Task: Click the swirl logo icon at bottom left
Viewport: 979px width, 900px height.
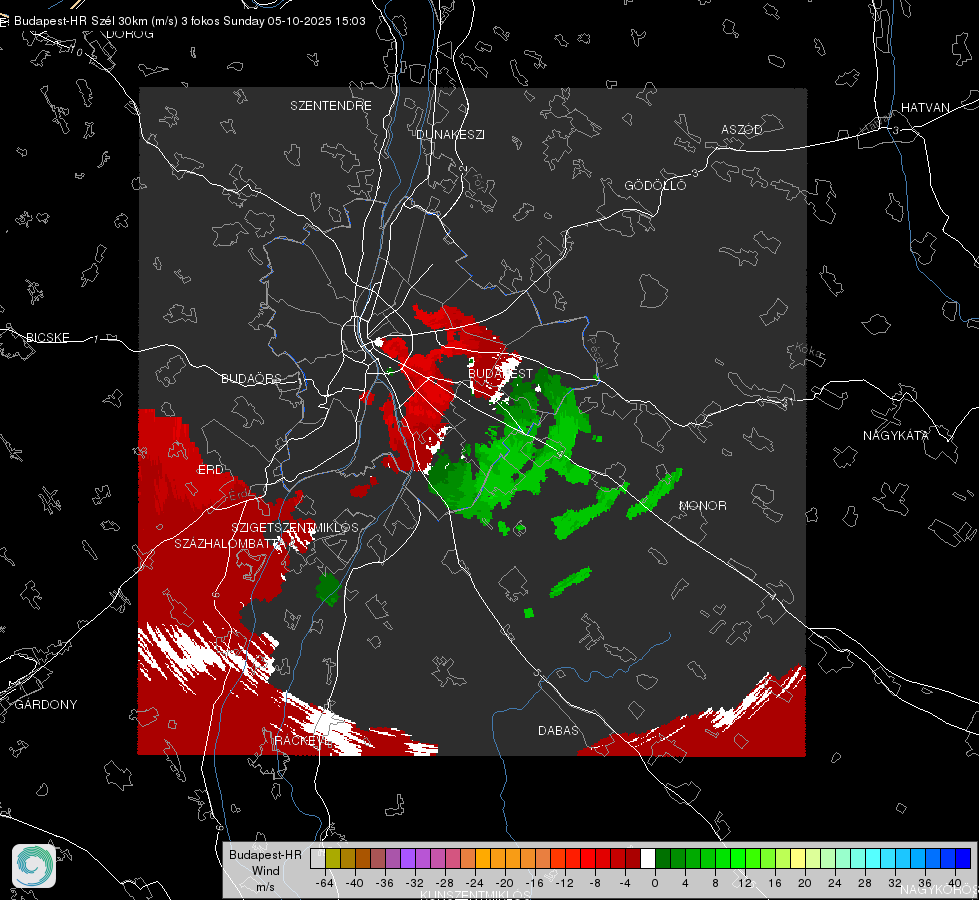Action: point(34,866)
